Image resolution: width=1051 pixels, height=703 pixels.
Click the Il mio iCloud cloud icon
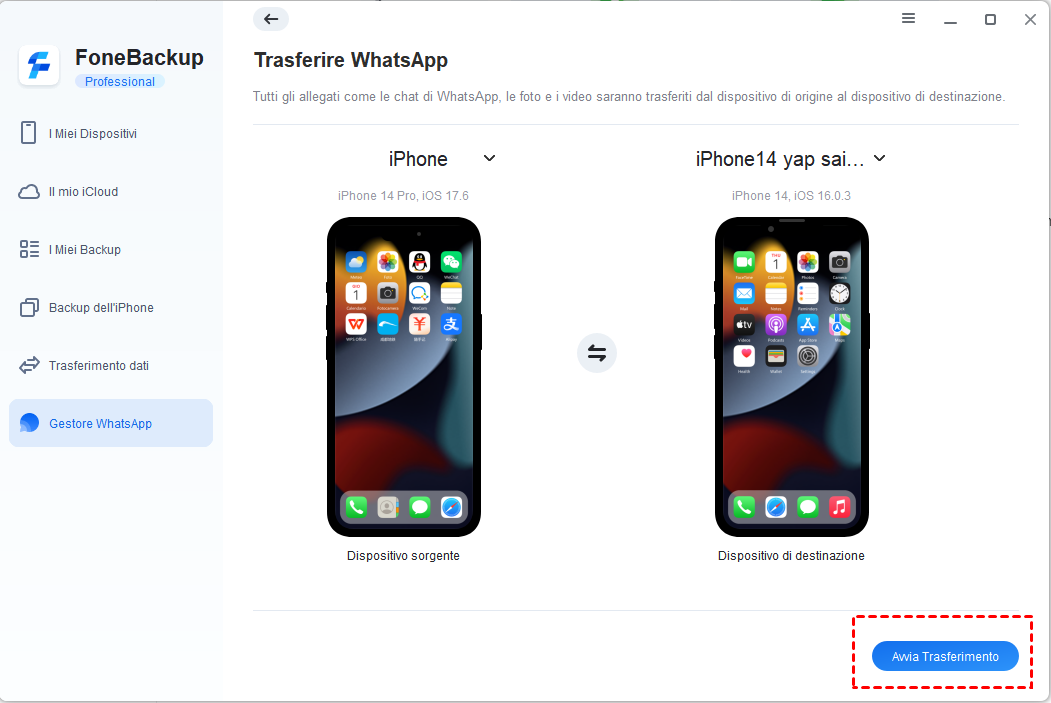[x=29, y=192]
